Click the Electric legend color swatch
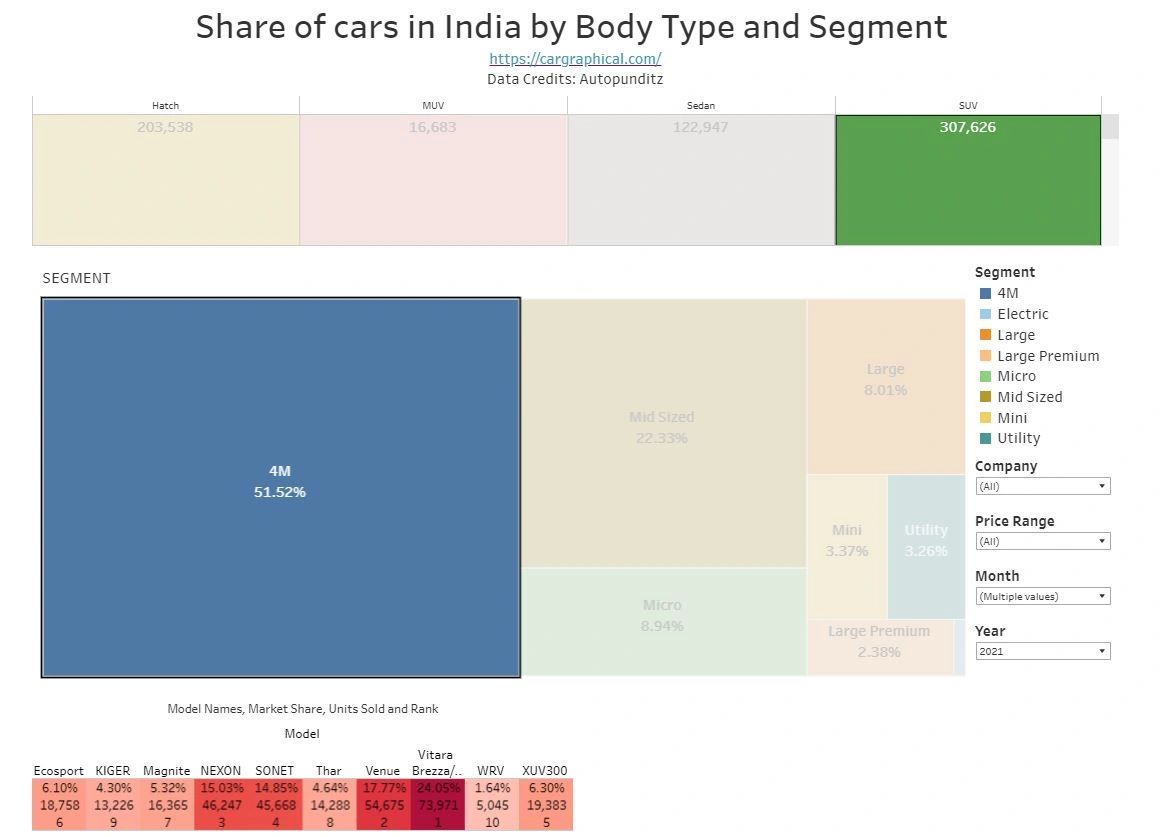The height and width of the screenshot is (837, 1164). (x=985, y=314)
